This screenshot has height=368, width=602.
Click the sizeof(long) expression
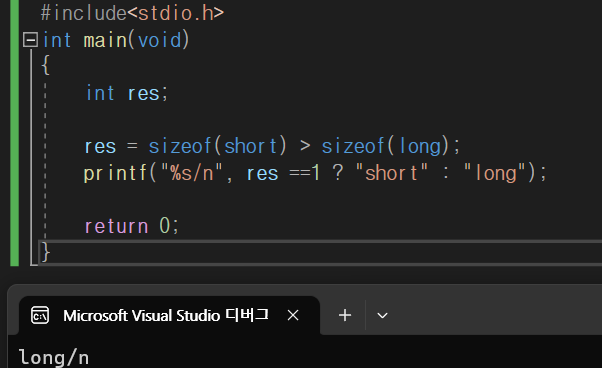click(x=385, y=146)
